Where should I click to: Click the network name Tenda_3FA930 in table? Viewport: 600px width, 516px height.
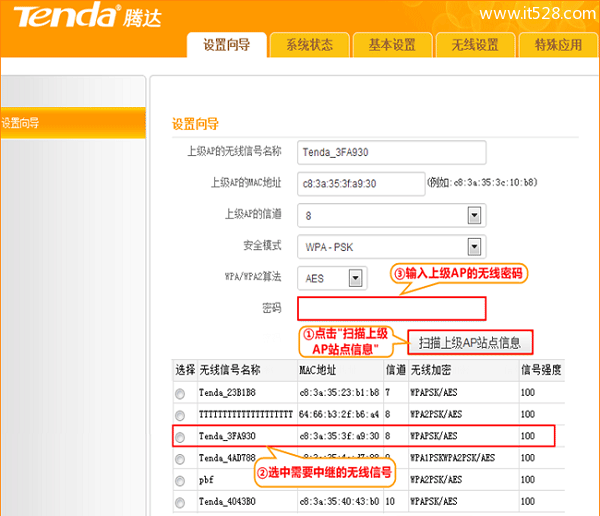click(227, 436)
